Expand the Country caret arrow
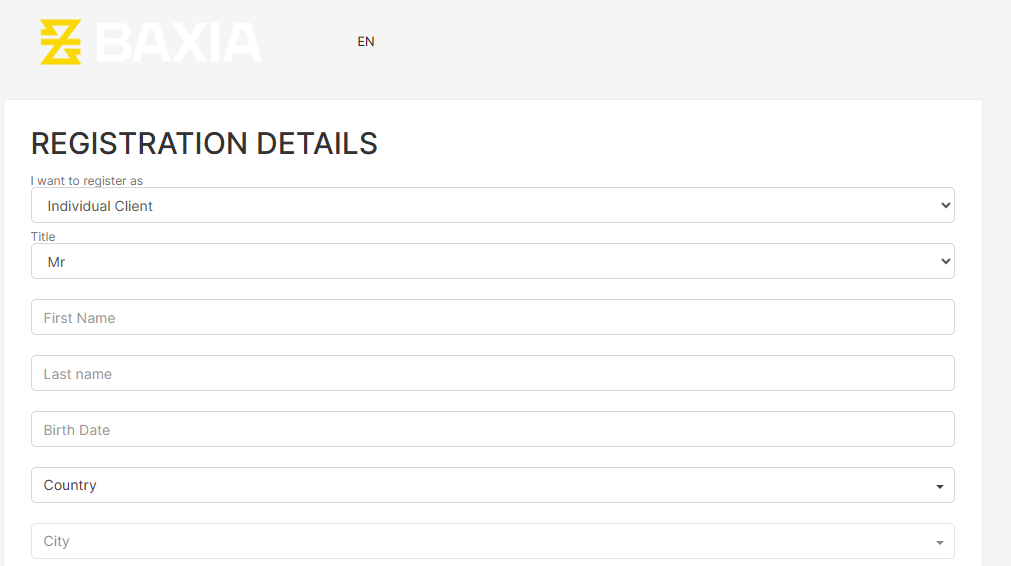The height and width of the screenshot is (566, 1011). pyautogui.click(x=939, y=487)
